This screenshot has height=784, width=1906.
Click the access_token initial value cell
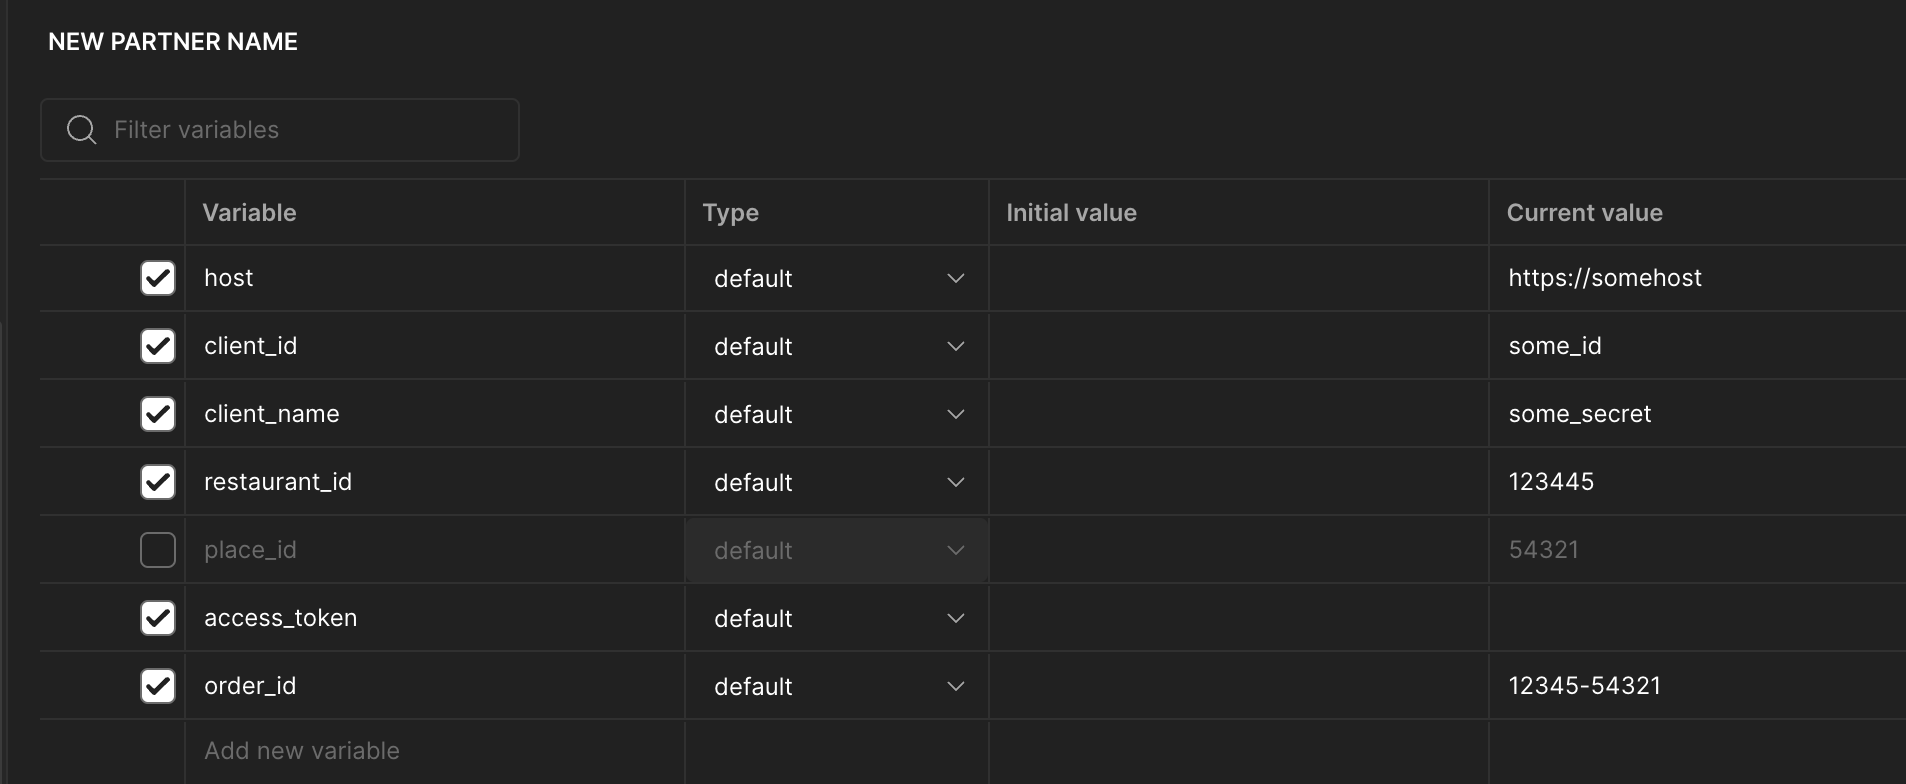tap(1238, 618)
